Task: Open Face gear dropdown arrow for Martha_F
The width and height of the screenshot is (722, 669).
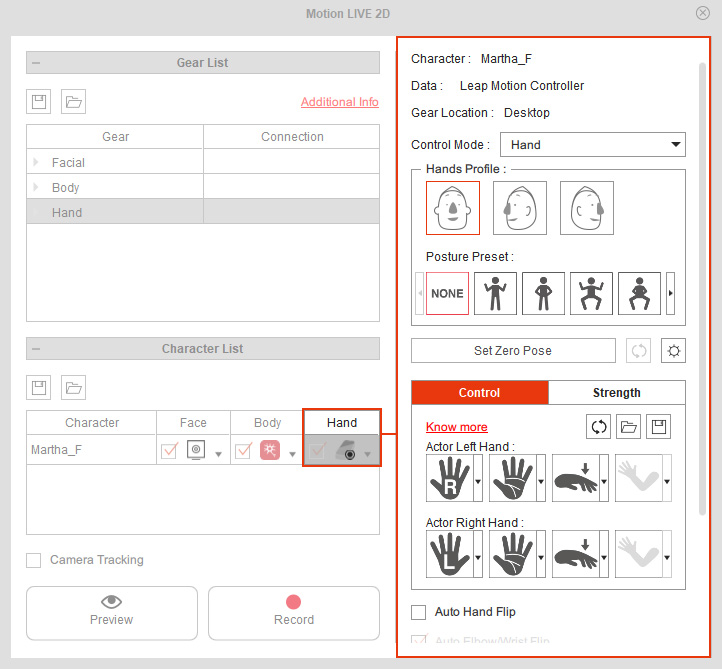Action: coord(218,454)
